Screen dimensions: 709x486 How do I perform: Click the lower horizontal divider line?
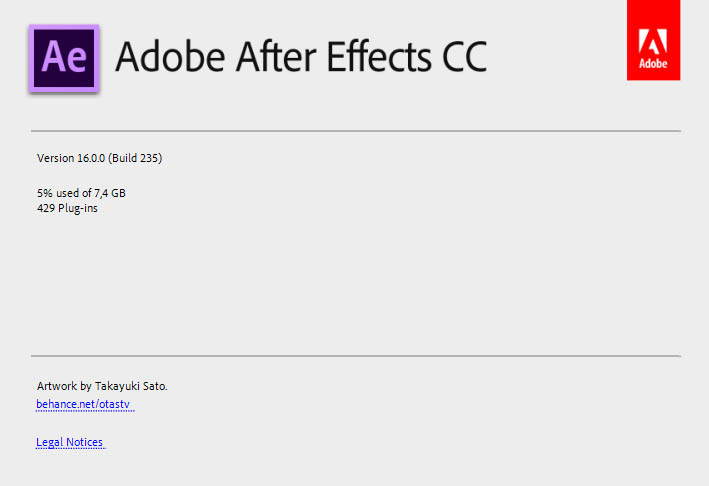tap(355, 356)
